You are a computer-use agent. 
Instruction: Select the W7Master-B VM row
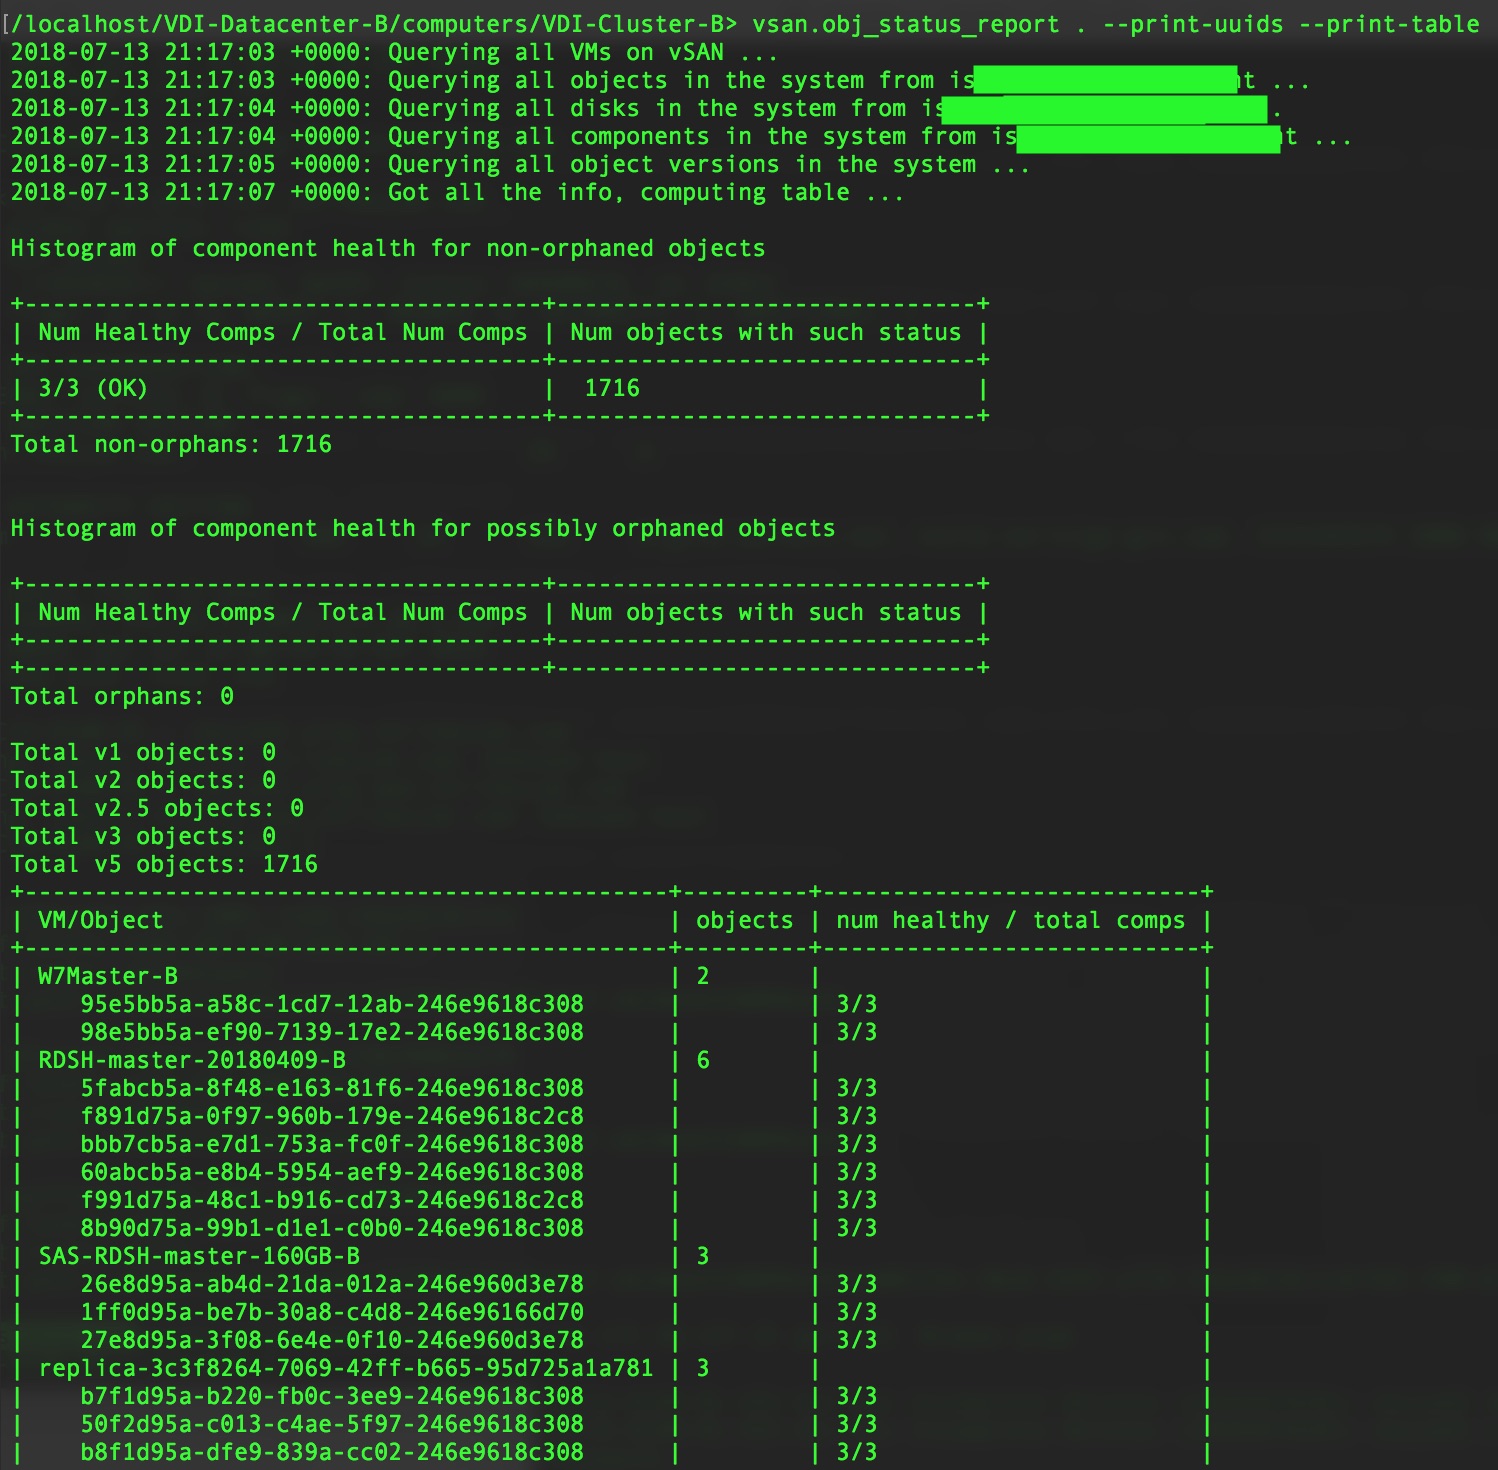tap(108, 976)
